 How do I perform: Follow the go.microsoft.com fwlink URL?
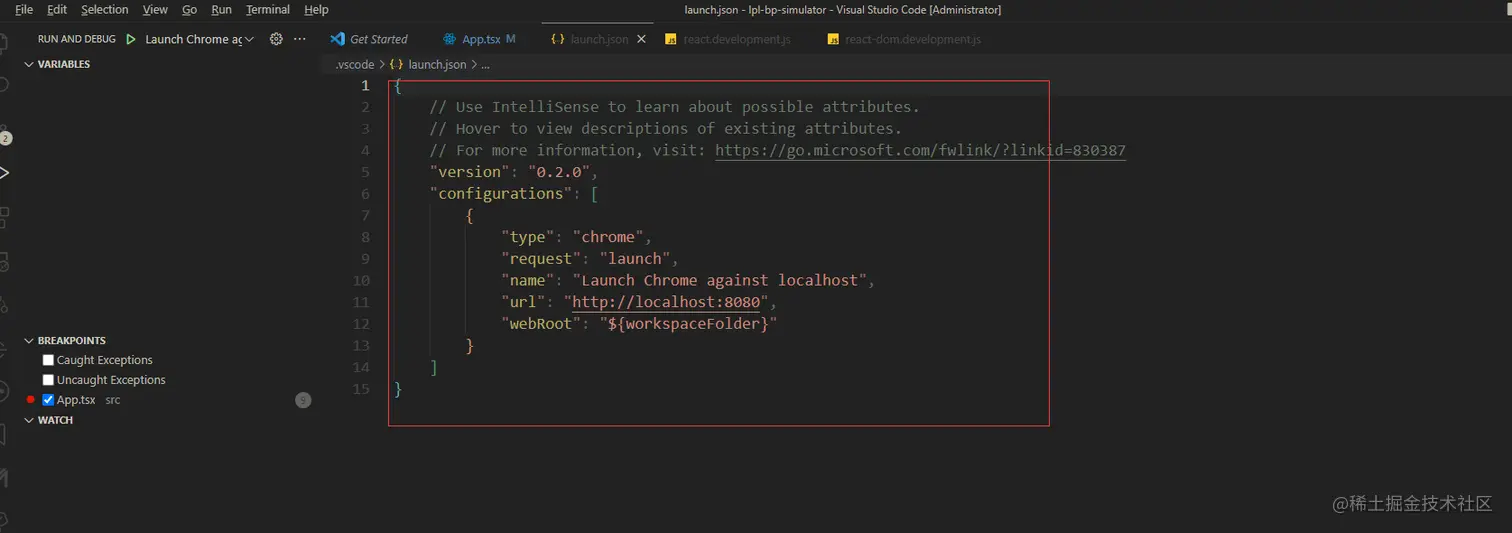[920, 151]
